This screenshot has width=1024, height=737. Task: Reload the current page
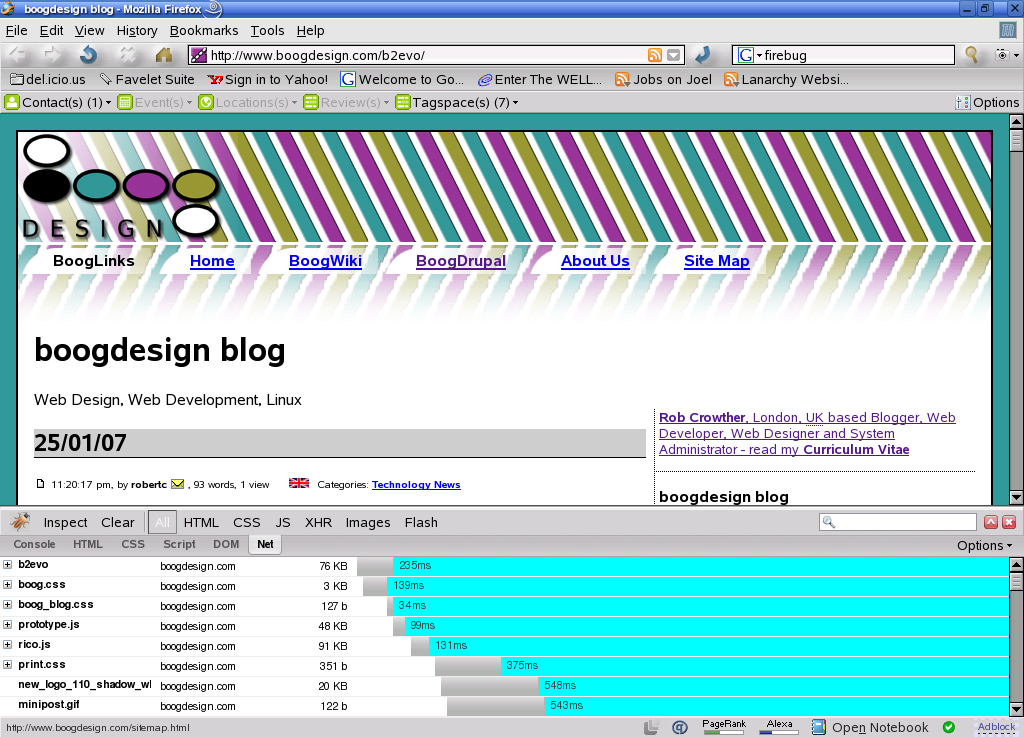tap(88, 55)
